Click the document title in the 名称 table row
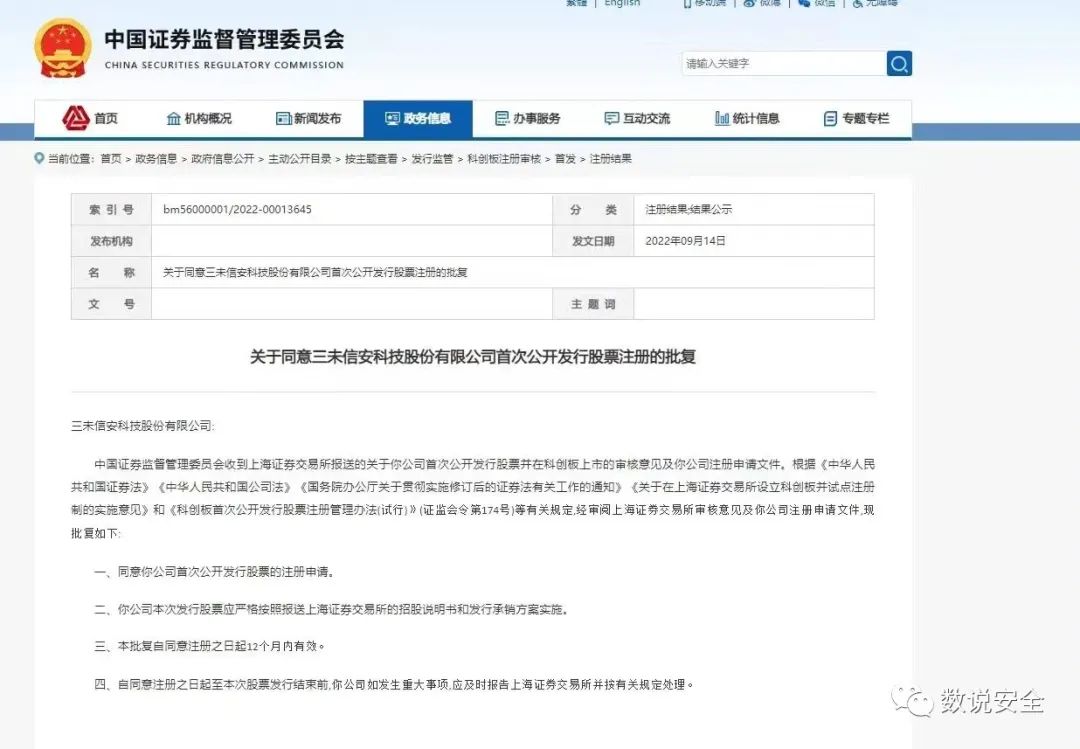1080x749 pixels. tap(315, 272)
